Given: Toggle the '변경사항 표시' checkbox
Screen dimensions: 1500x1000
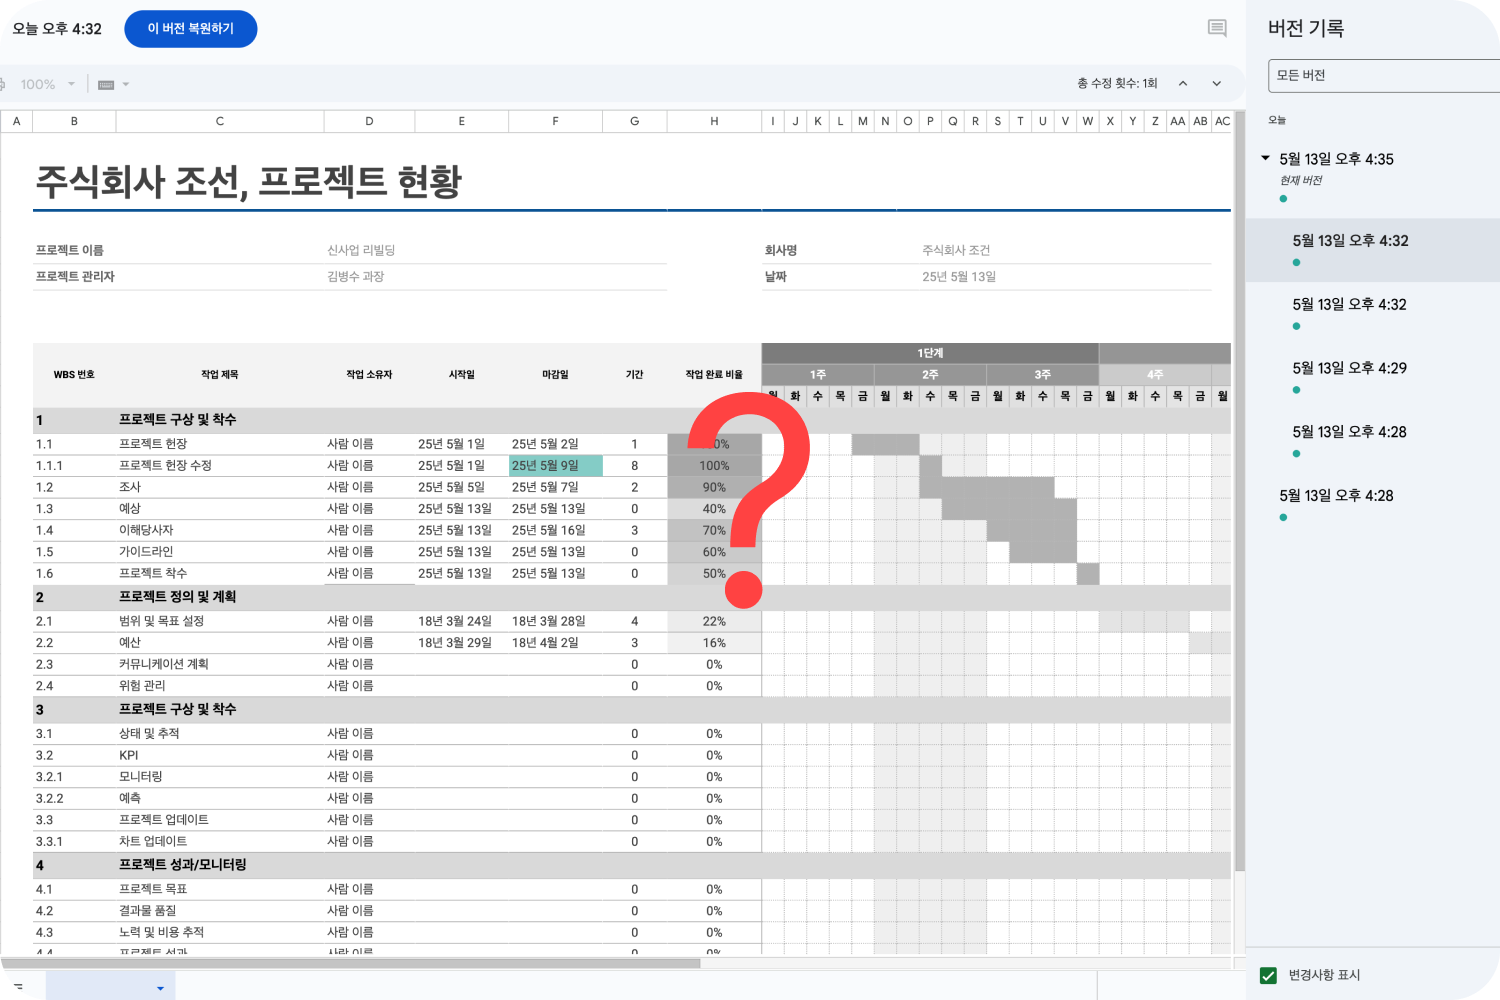Looking at the screenshot, I should click(1268, 975).
